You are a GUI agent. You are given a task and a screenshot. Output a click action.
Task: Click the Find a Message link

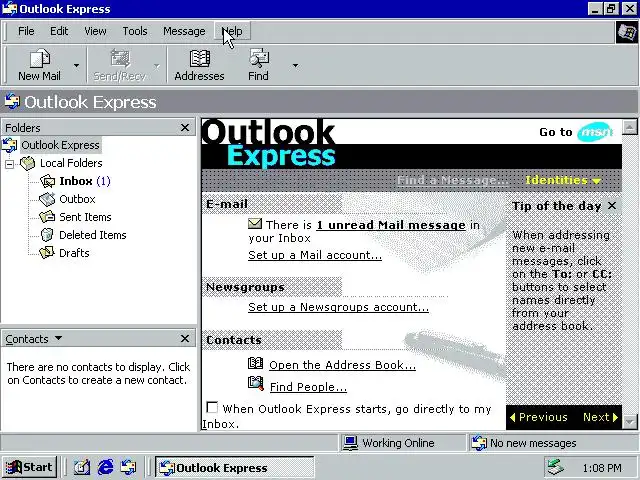click(453, 180)
